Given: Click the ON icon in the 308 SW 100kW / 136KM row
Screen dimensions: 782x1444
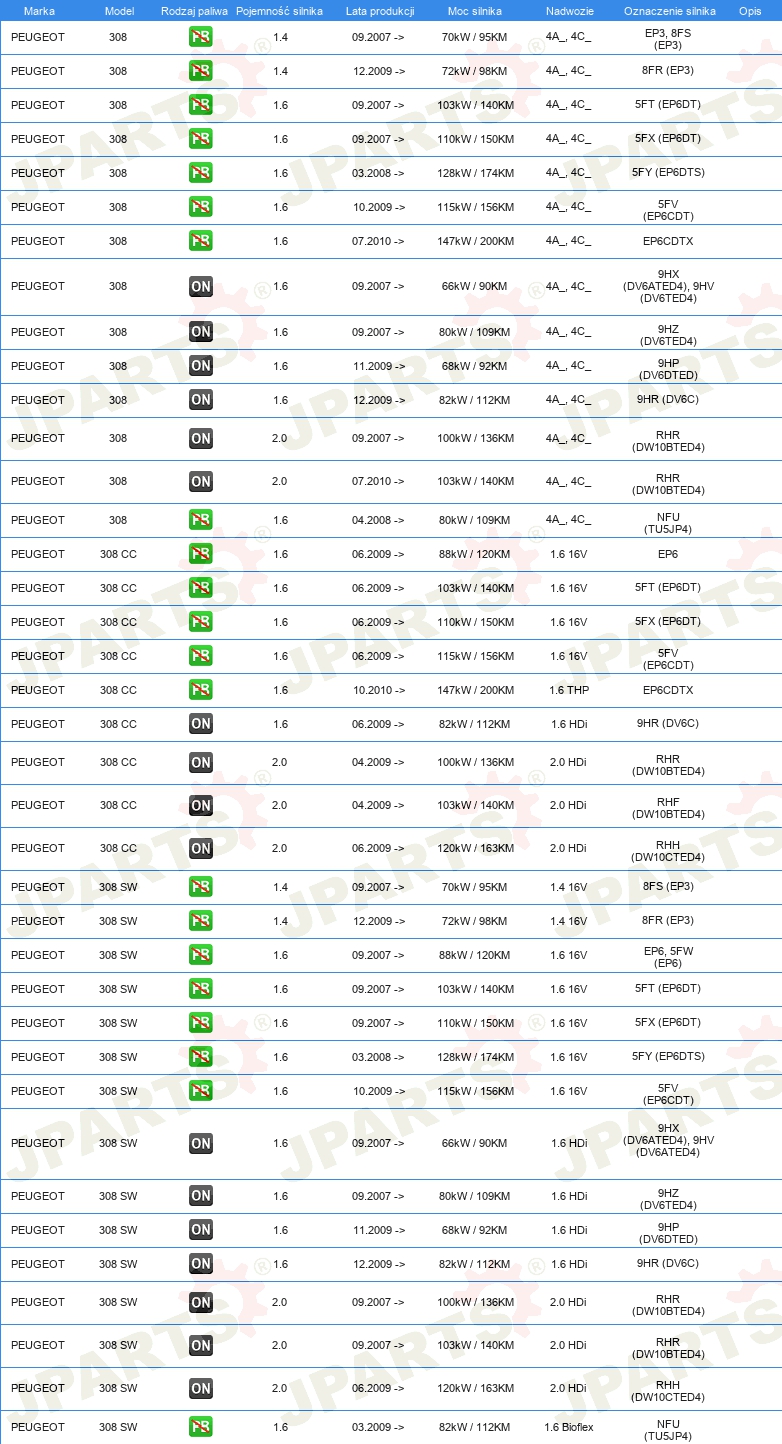Looking at the screenshot, I should 201,1302.
